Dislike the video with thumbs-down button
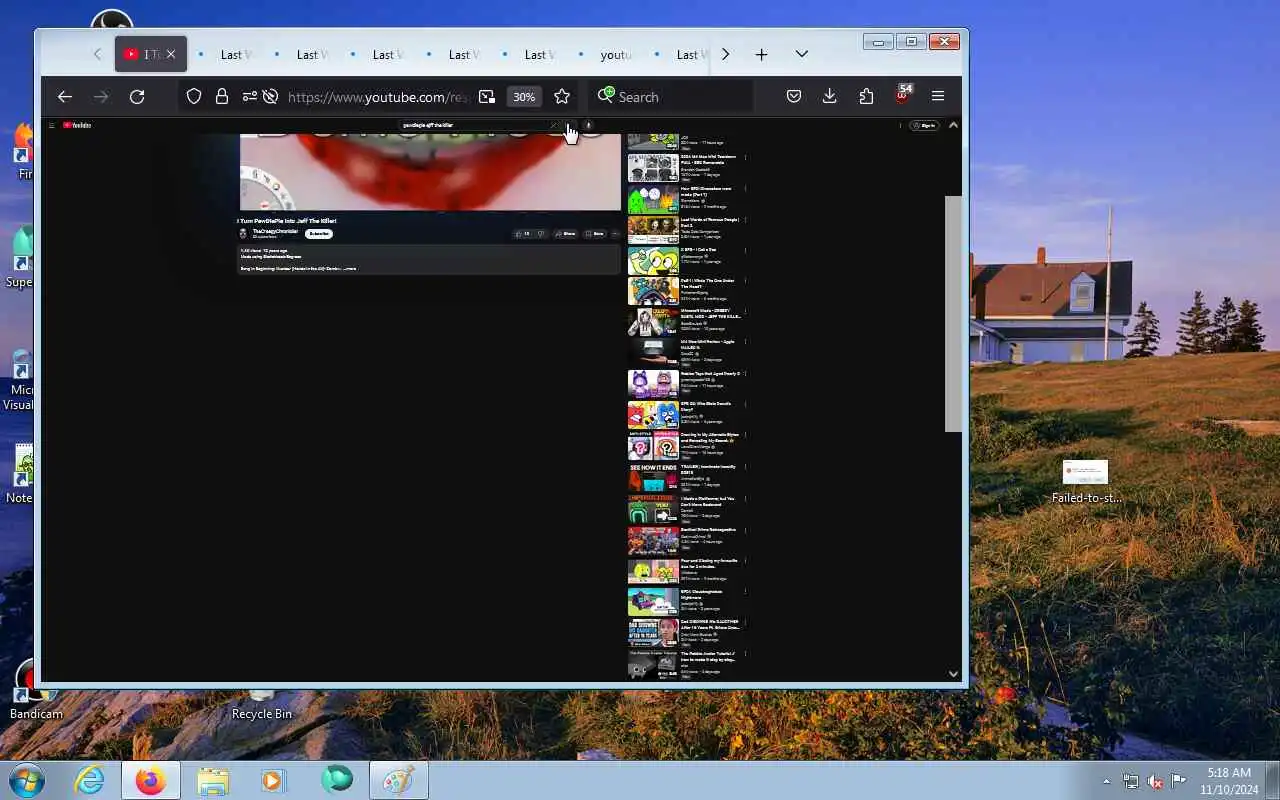The width and height of the screenshot is (1280, 800). coord(541,234)
